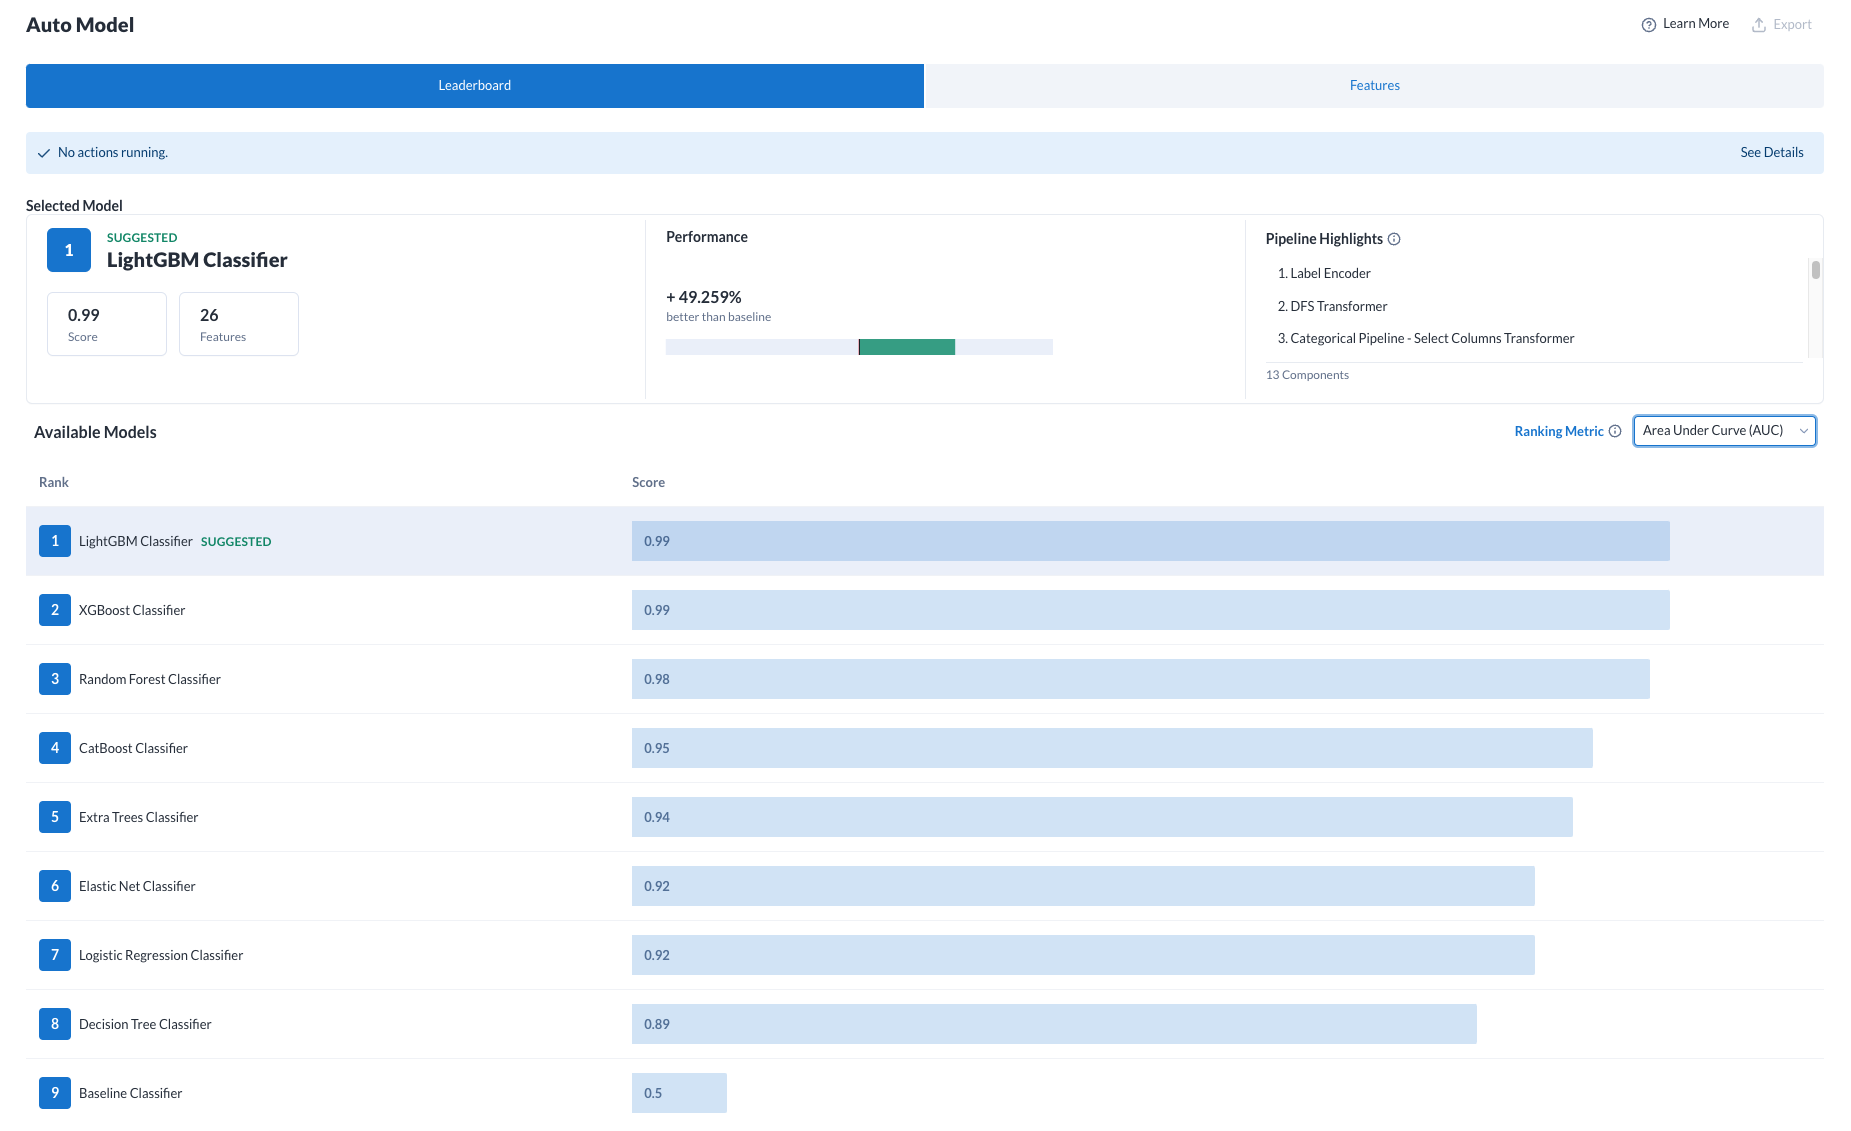Switch to the Features tab

[1374, 85]
